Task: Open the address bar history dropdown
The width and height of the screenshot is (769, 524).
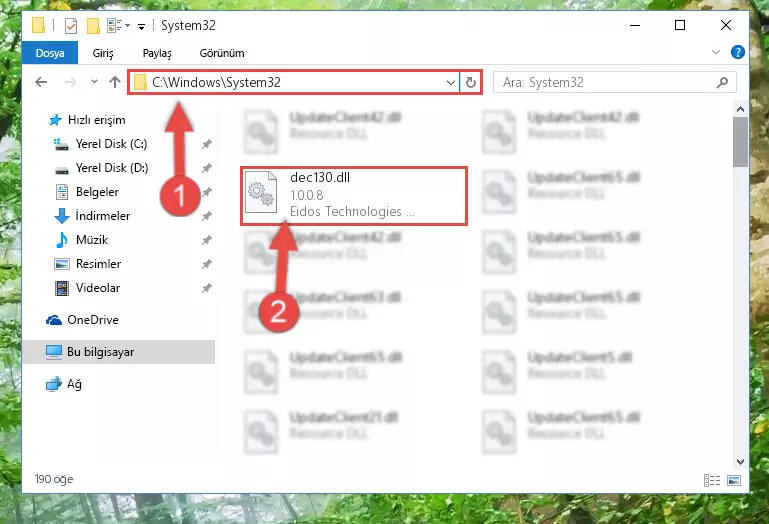Action: [451, 82]
